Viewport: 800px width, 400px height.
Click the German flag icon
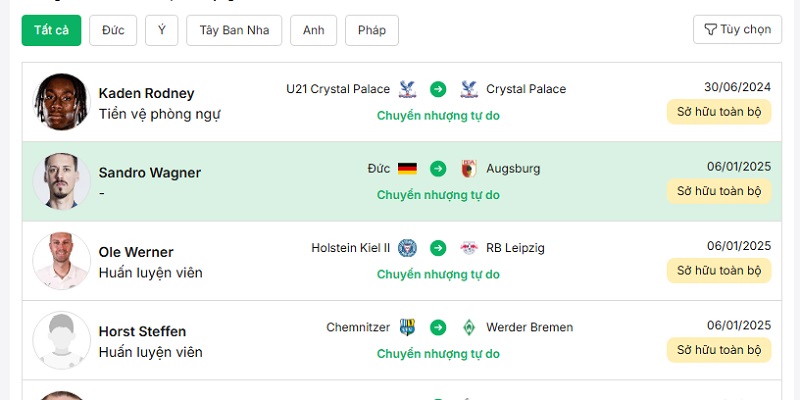[407, 169]
